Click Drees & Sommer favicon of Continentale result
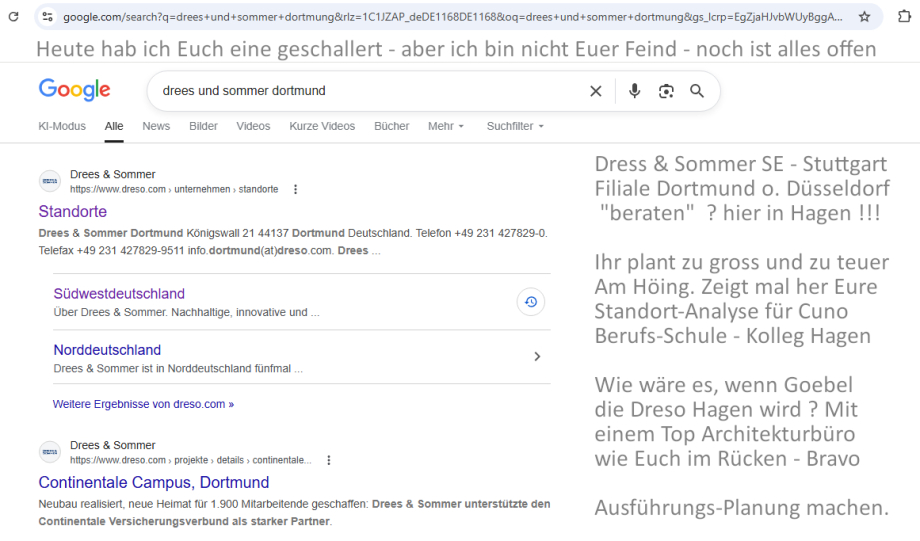 pyautogui.click(x=50, y=452)
